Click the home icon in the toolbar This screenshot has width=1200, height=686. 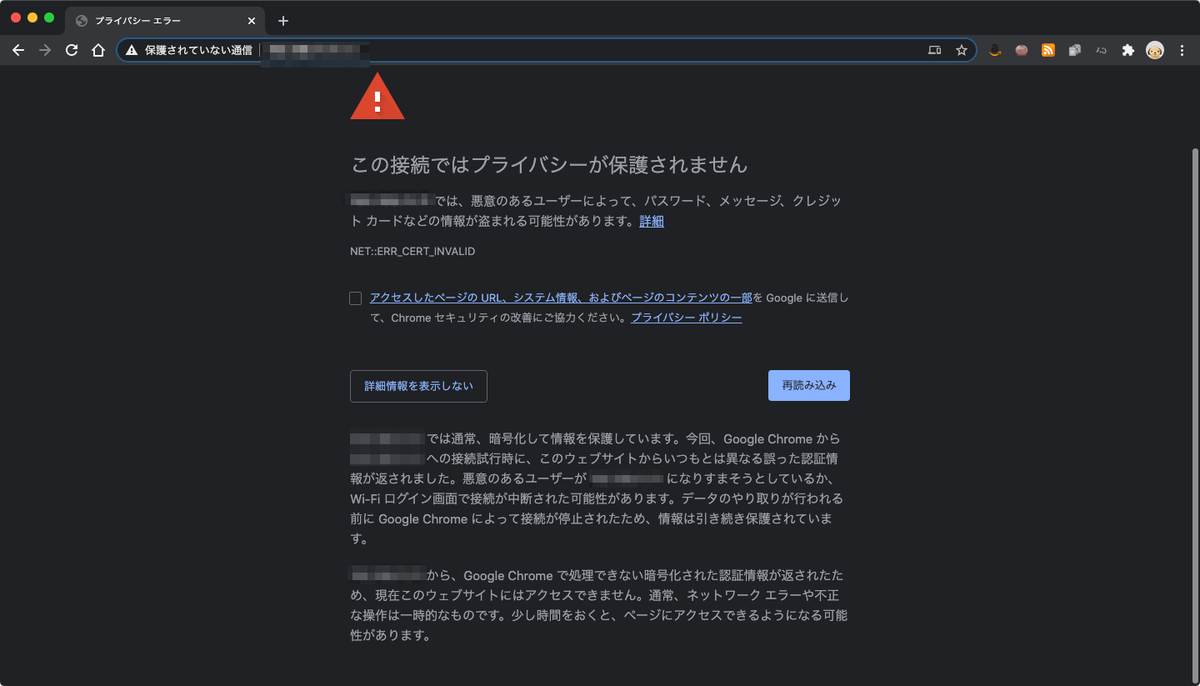97,49
